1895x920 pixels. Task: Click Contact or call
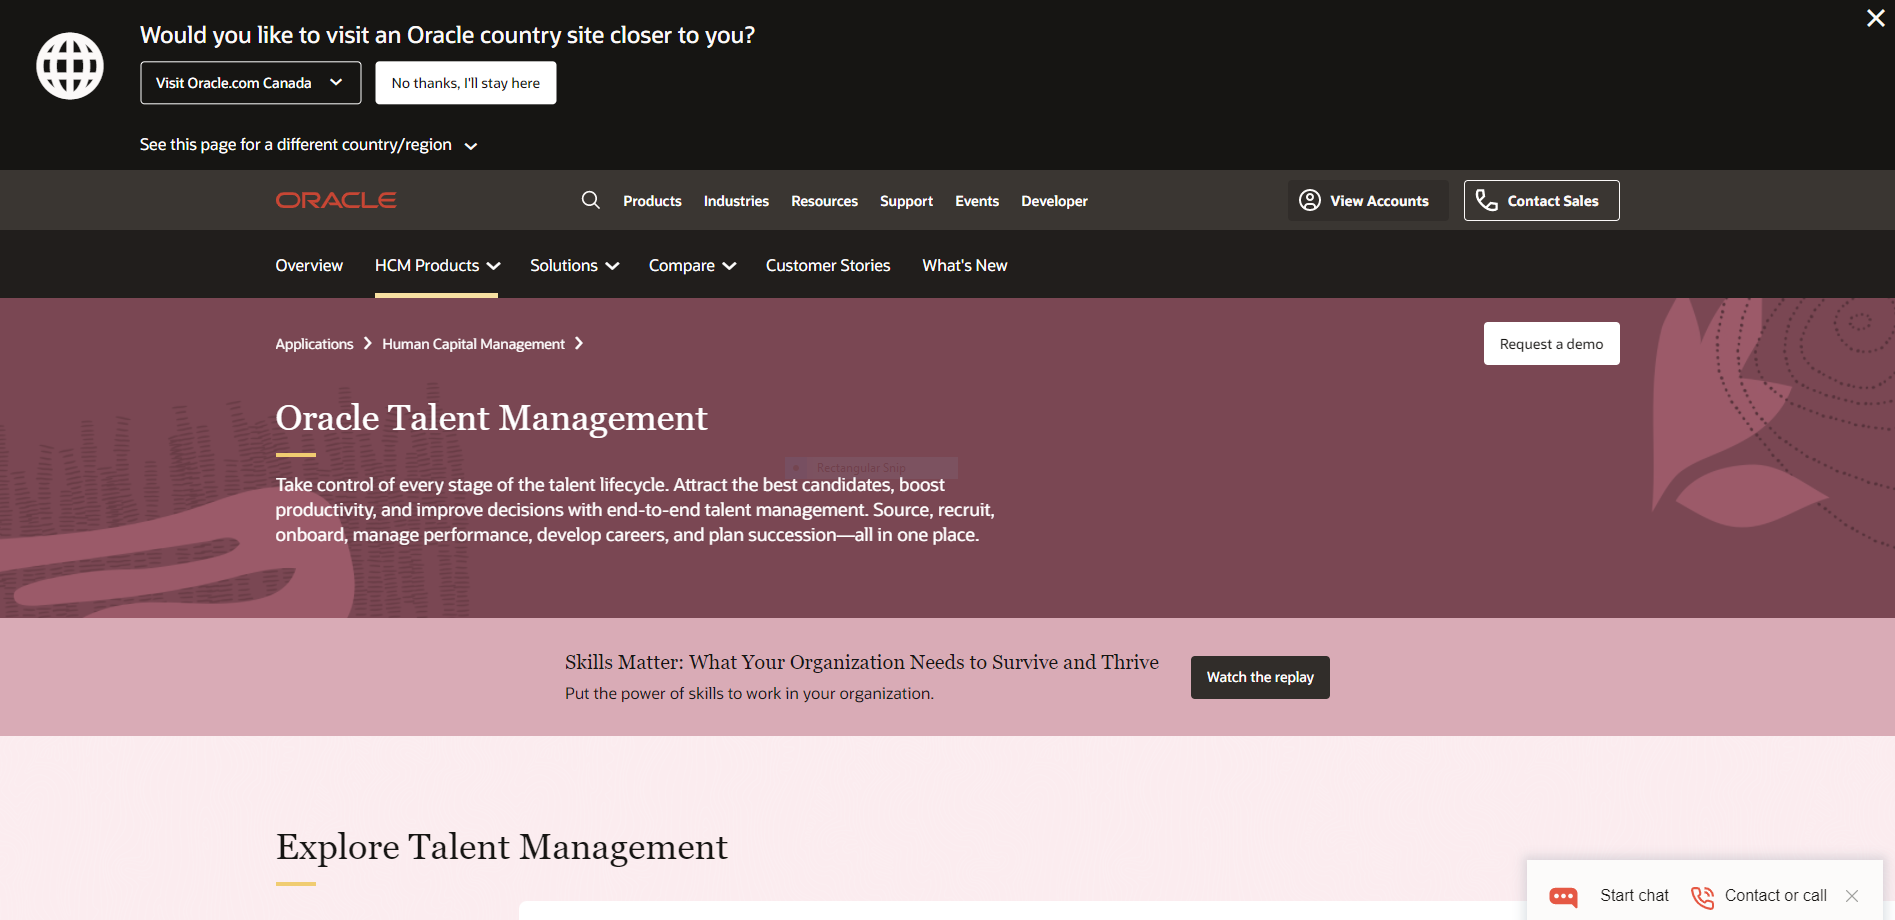(1775, 896)
